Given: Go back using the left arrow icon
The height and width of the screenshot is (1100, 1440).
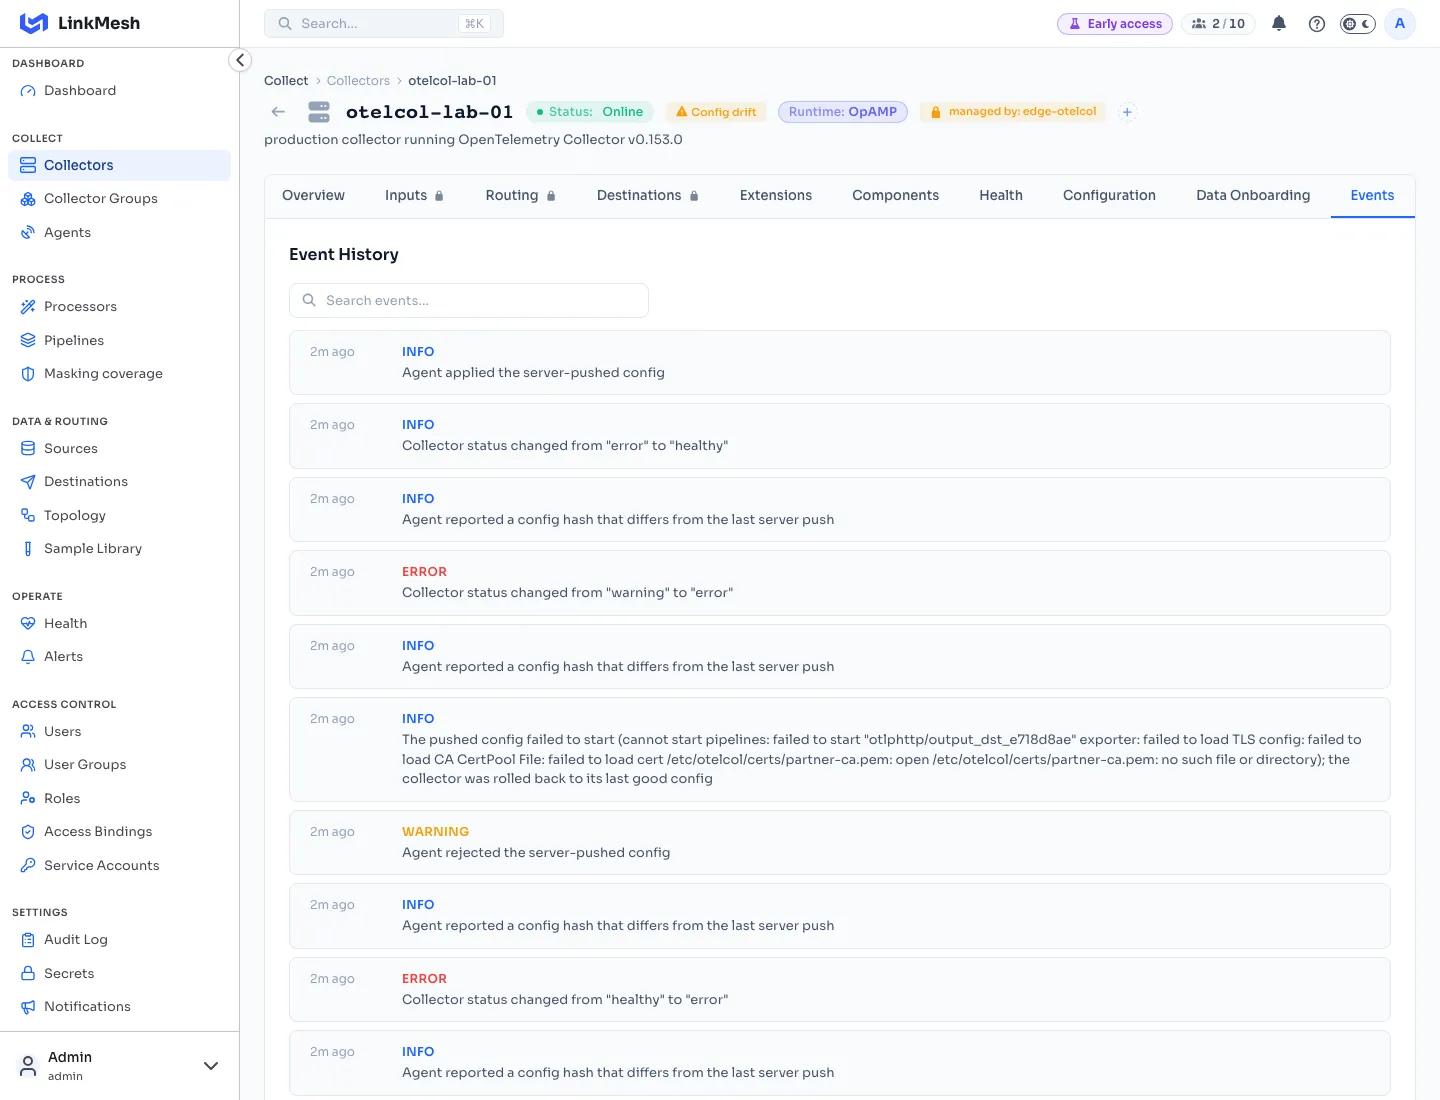Looking at the screenshot, I should click(278, 112).
